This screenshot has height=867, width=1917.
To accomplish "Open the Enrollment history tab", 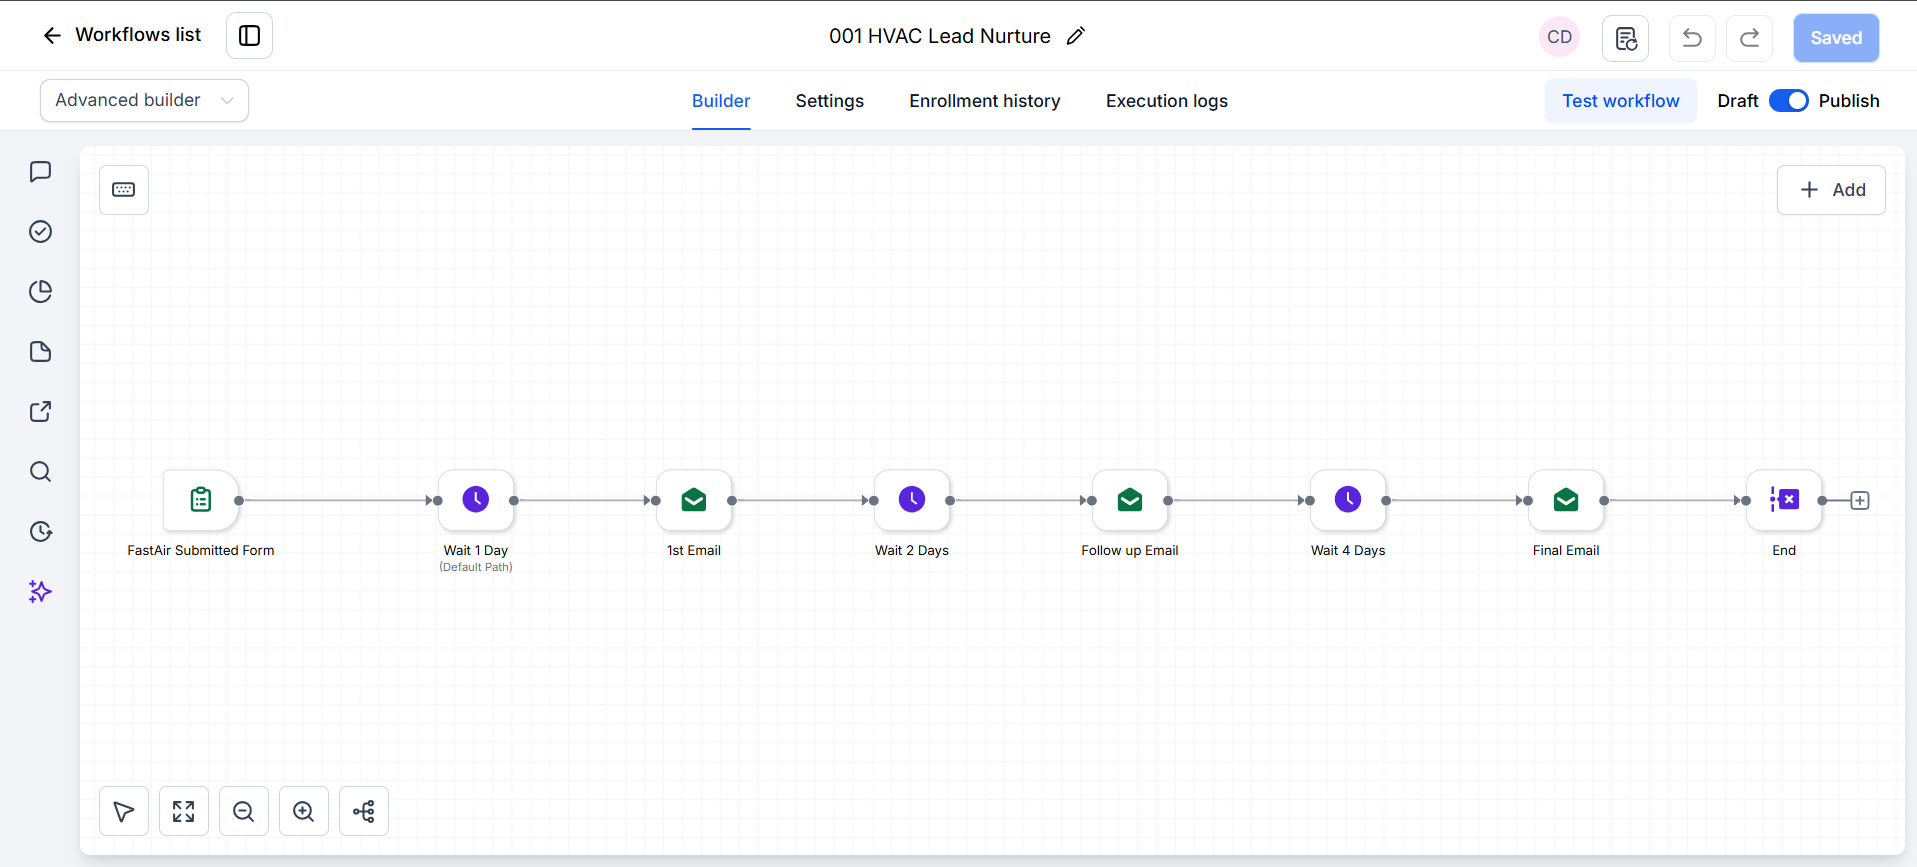I will [x=984, y=101].
